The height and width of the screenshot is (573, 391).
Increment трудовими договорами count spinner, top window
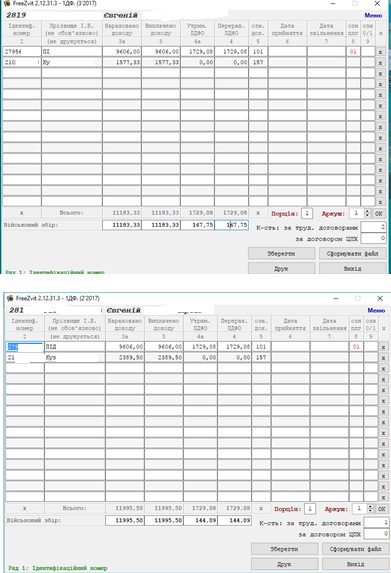click(x=383, y=225)
